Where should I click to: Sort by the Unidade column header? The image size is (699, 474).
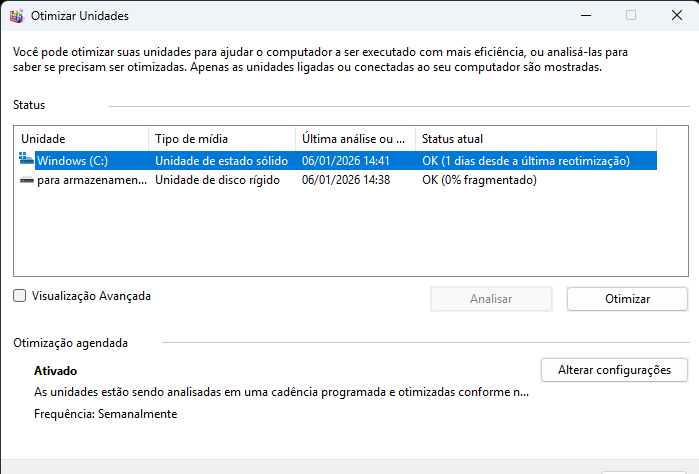(82, 139)
